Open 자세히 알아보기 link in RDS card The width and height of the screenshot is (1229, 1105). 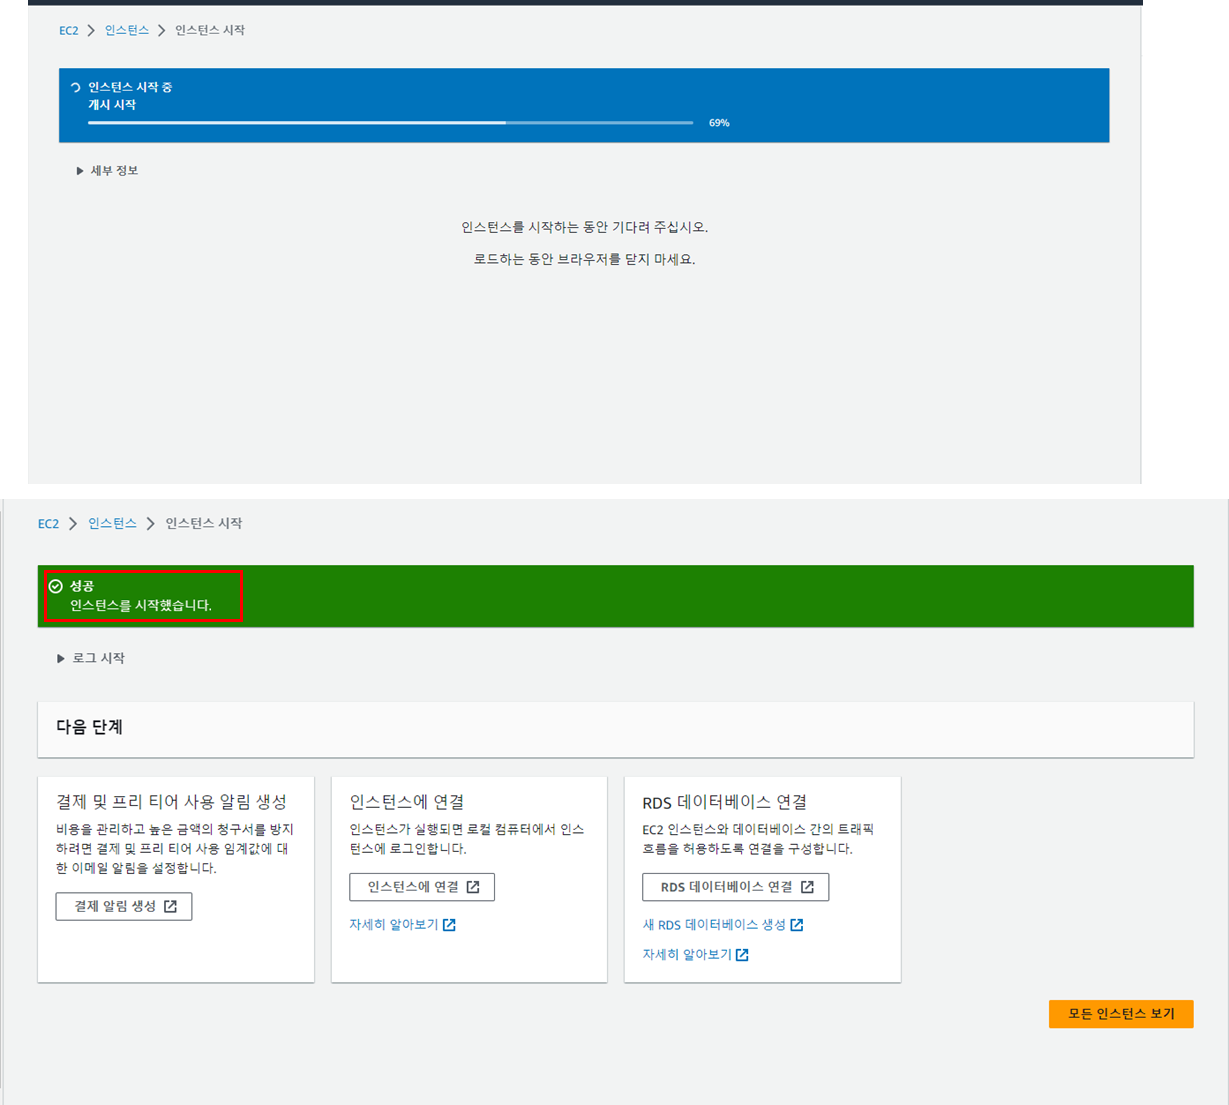(687, 955)
